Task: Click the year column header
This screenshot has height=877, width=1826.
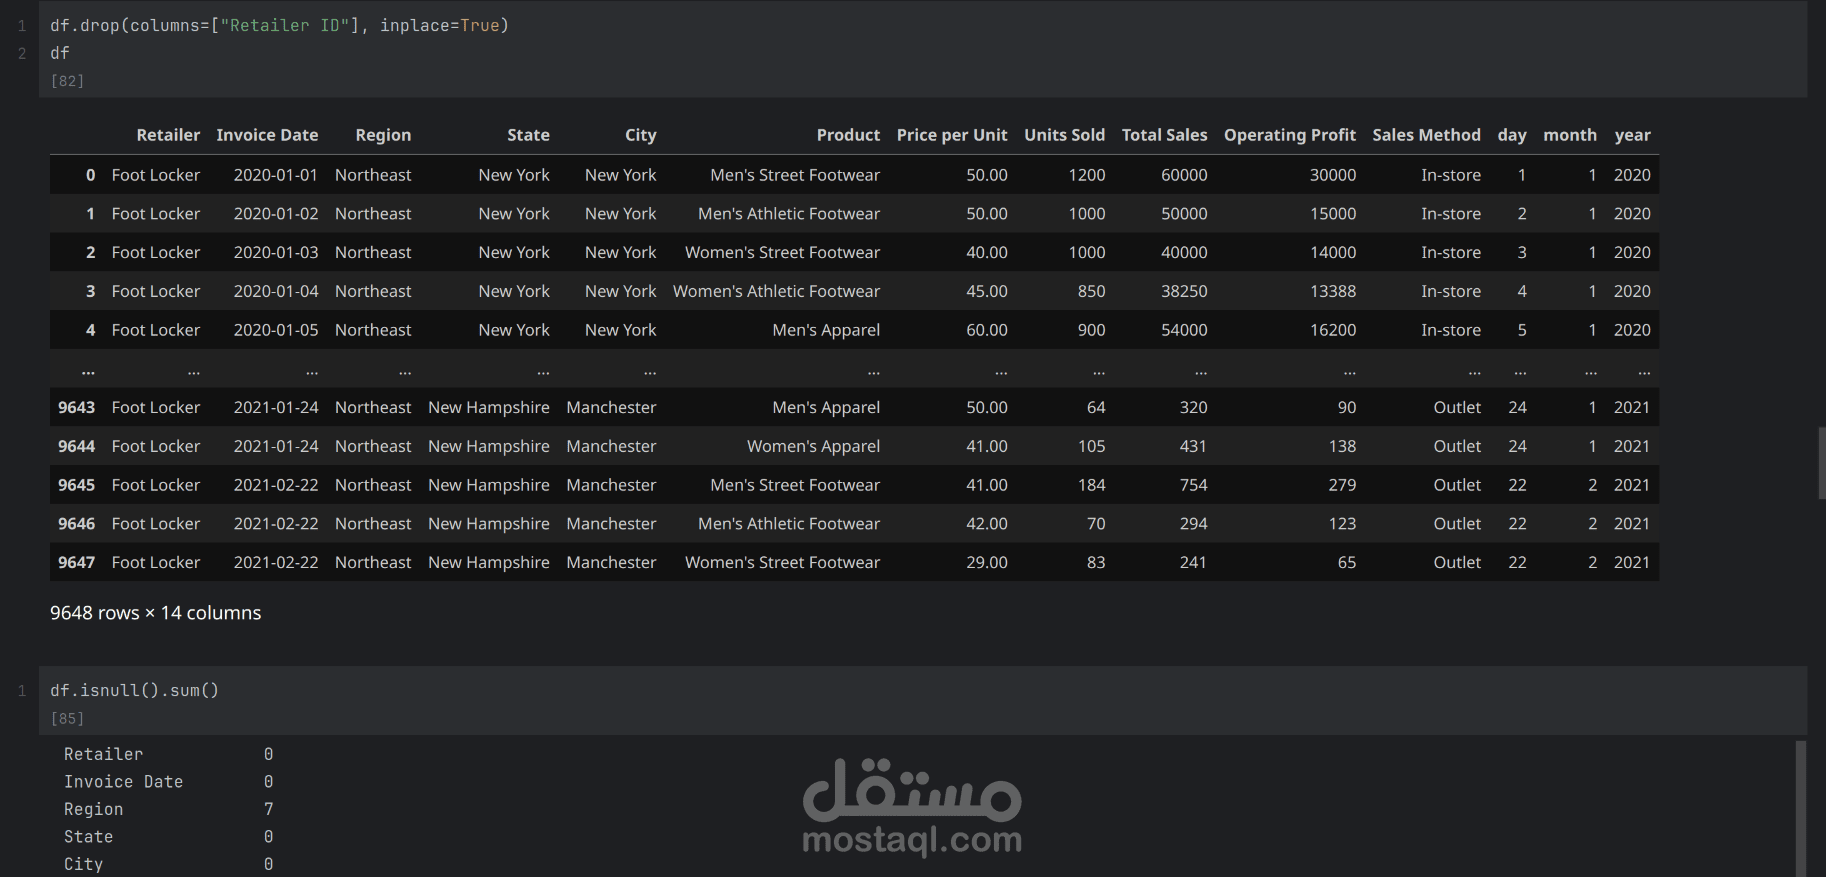Action: click(x=1632, y=135)
